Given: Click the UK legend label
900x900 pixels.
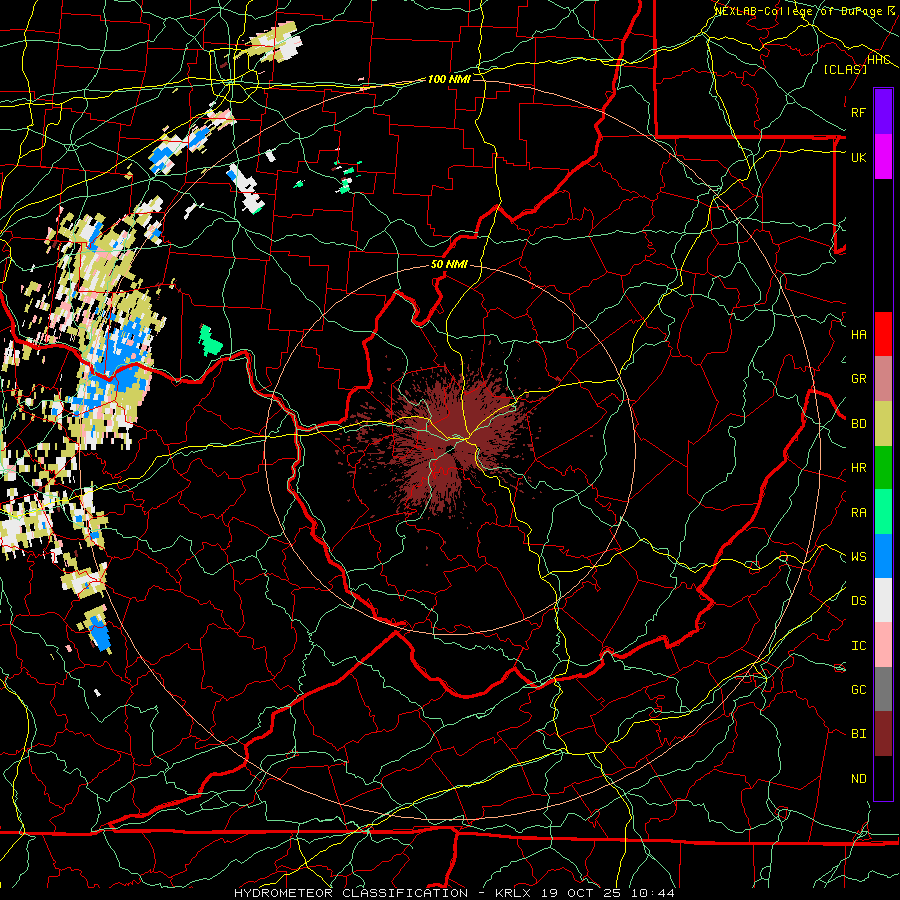Looking at the screenshot, I should [x=858, y=157].
